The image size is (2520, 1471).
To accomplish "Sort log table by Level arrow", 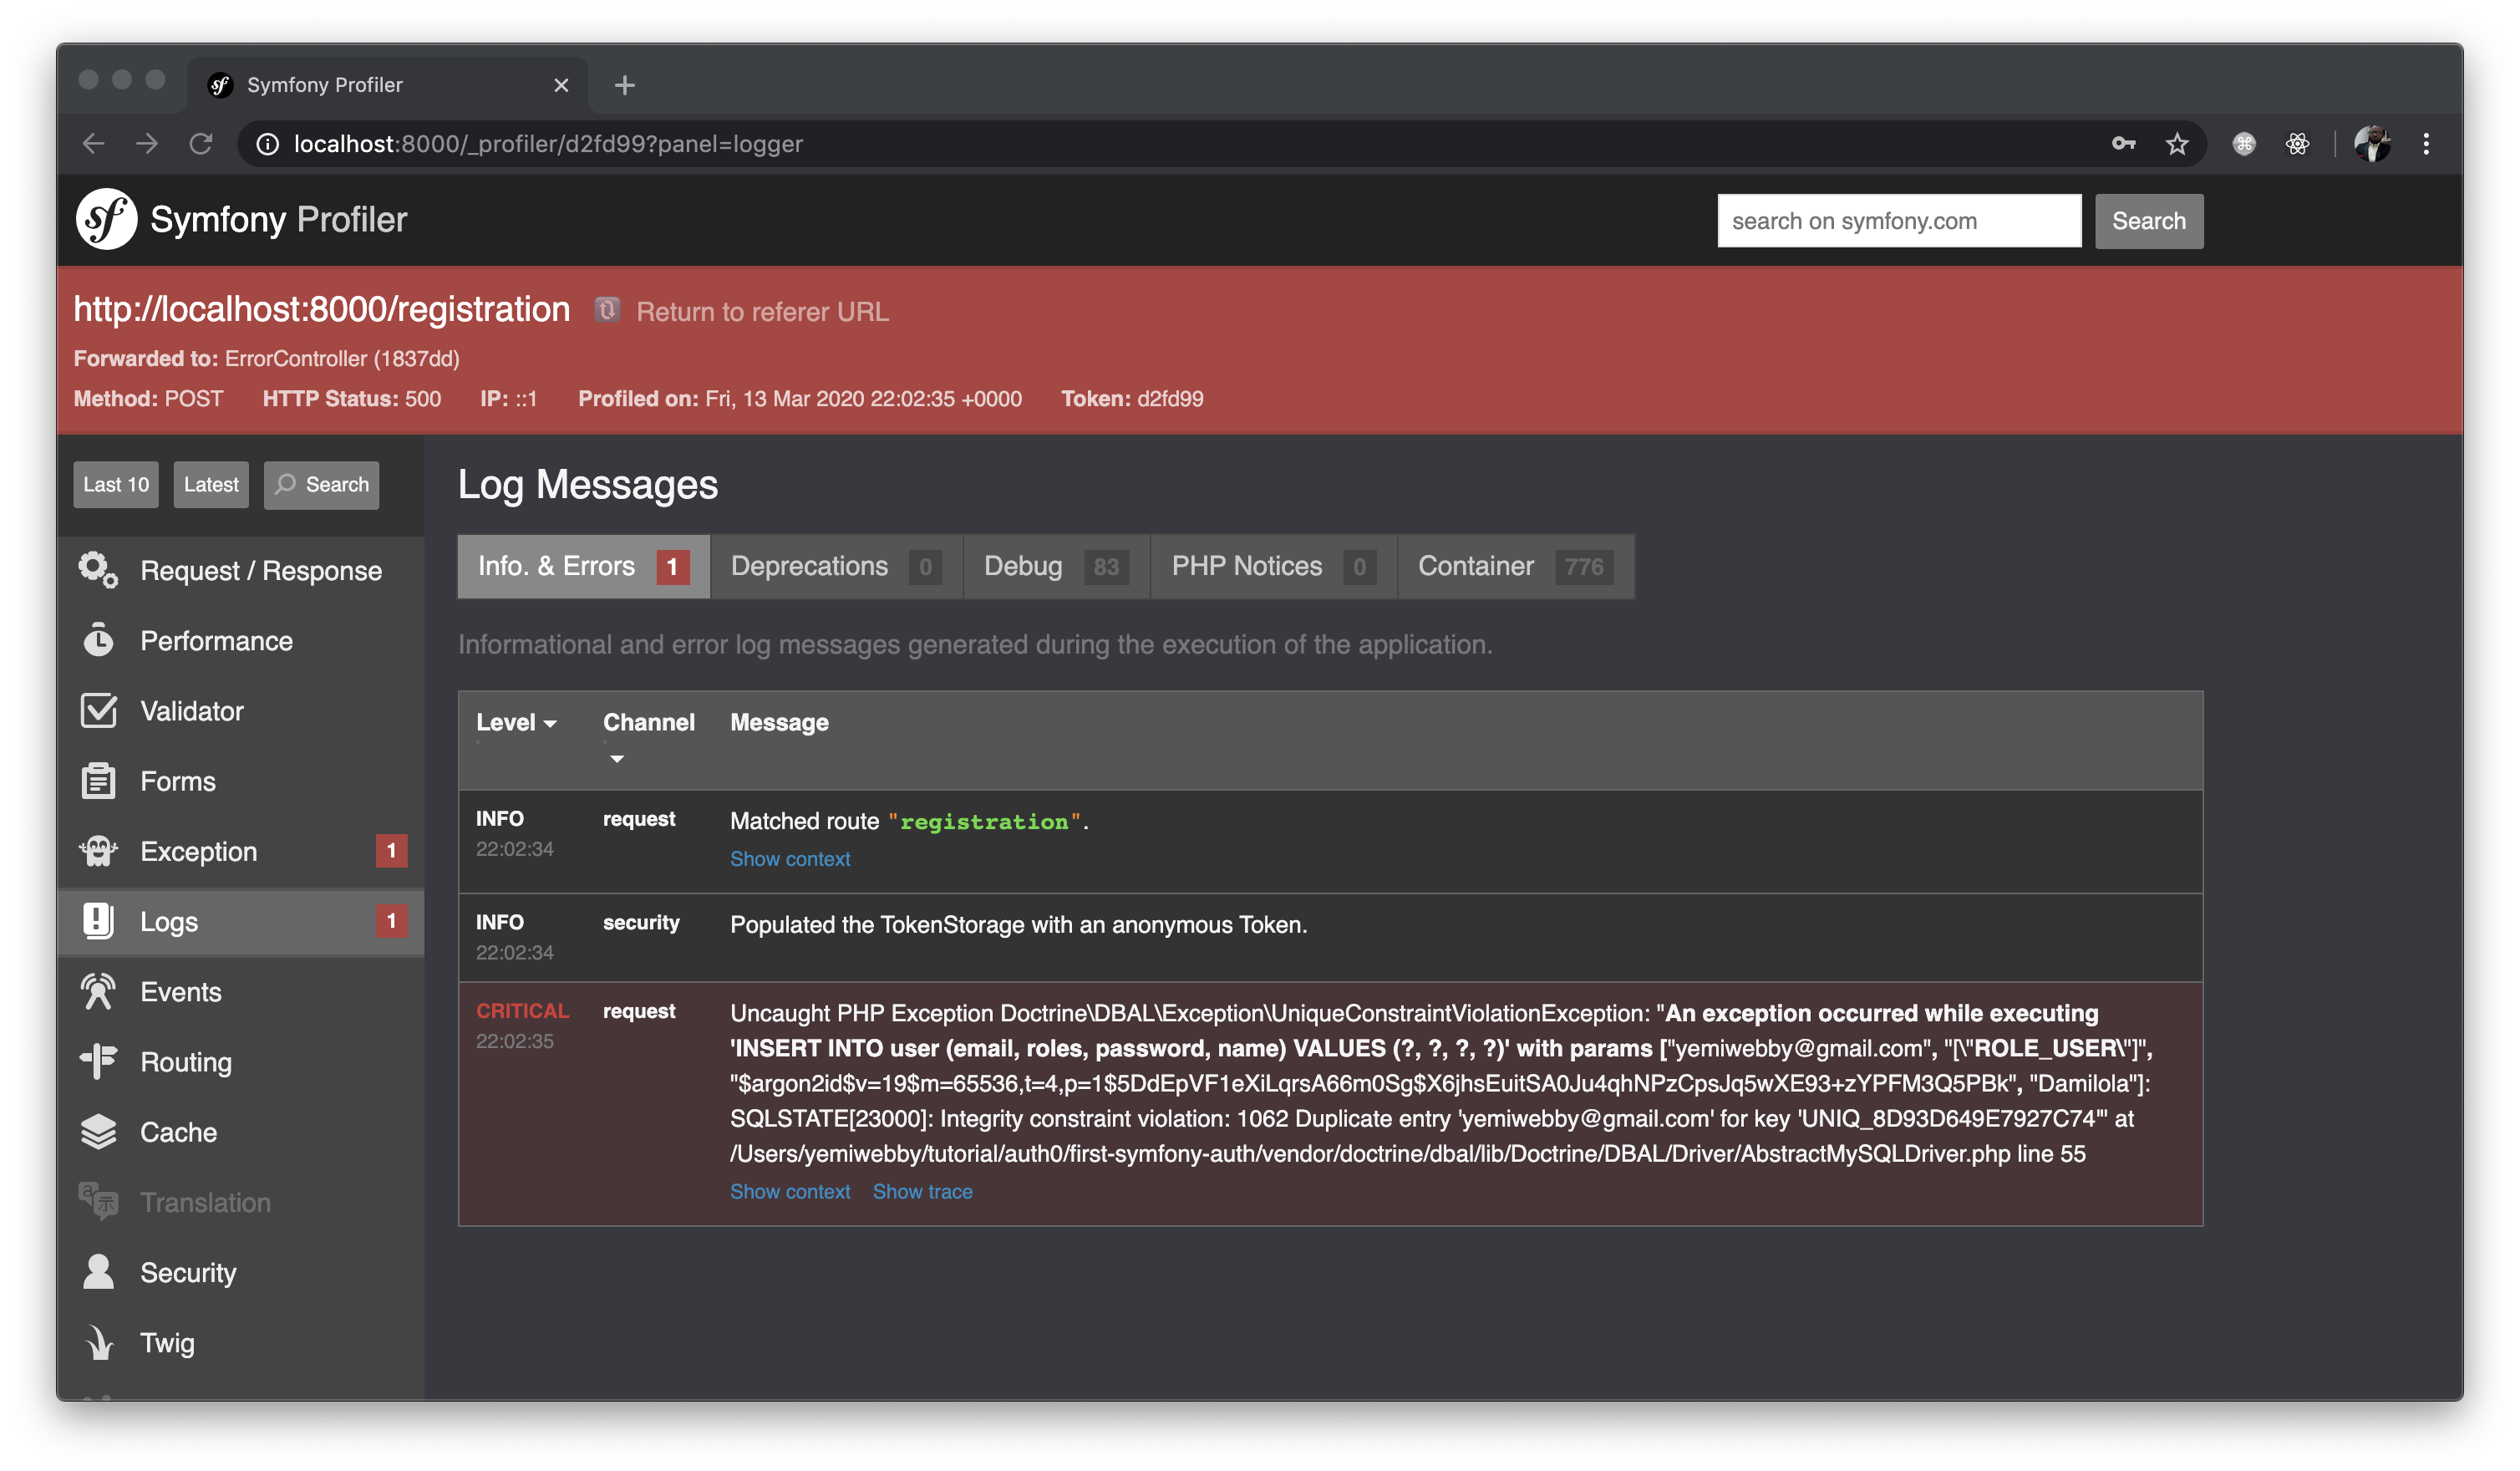I will 550,723.
